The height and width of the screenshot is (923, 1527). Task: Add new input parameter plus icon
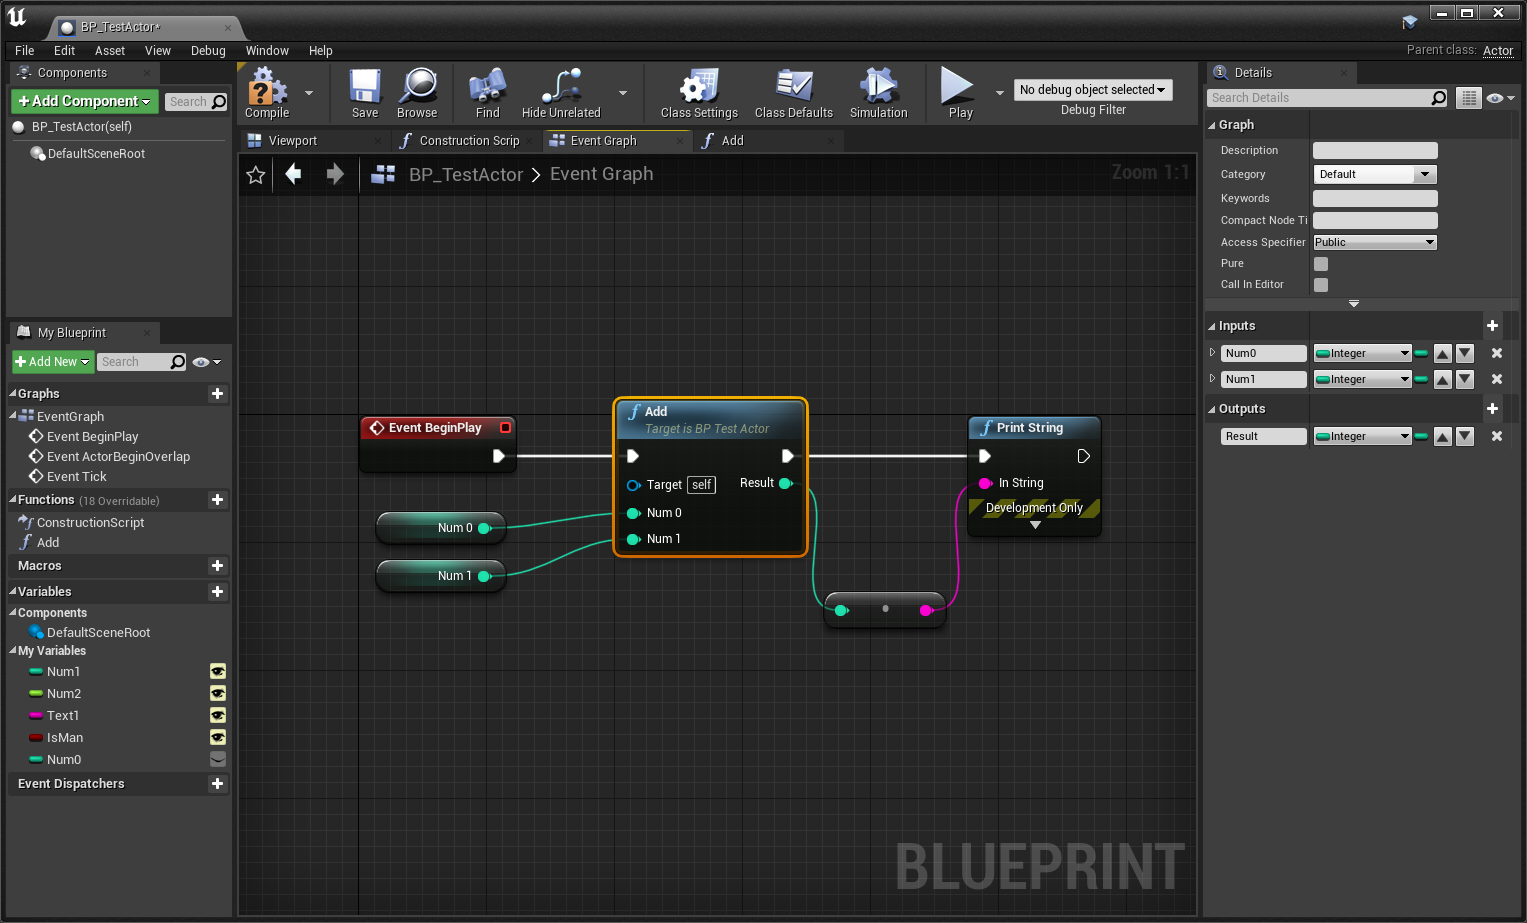point(1492,326)
